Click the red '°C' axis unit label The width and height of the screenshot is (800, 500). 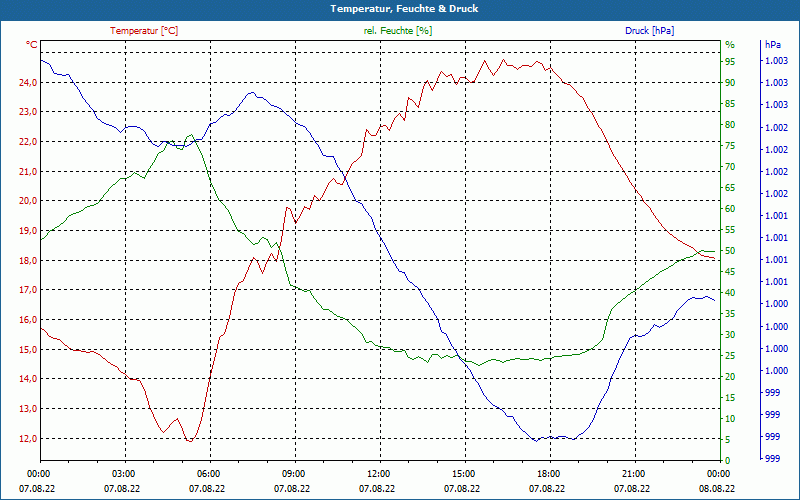[x=32, y=45]
